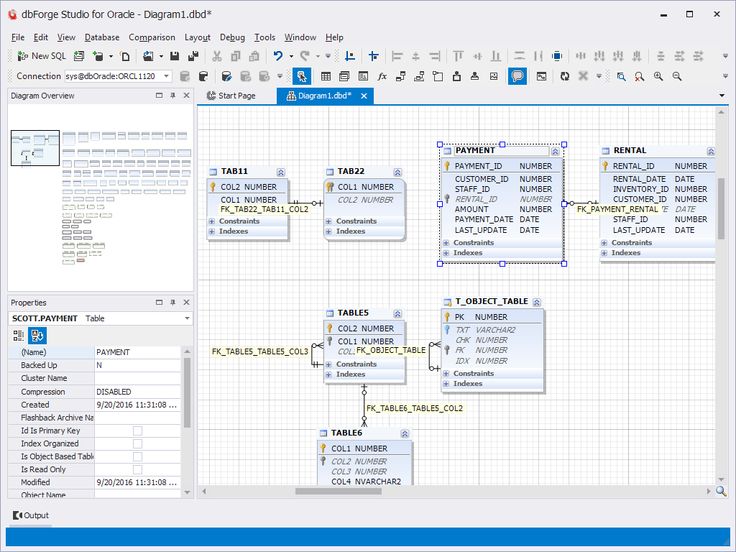736x552 pixels.
Task: Toggle the Categorized properties view icon
Action: coord(18,335)
